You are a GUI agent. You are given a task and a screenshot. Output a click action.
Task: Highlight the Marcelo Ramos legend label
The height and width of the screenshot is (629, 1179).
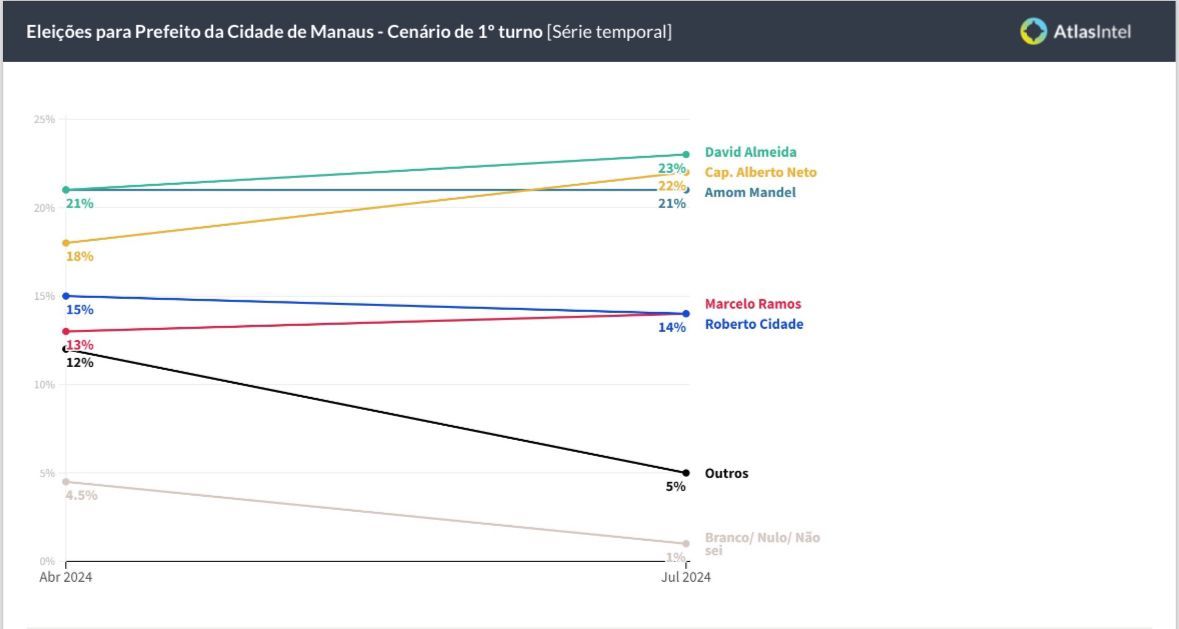(x=752, y=304)
